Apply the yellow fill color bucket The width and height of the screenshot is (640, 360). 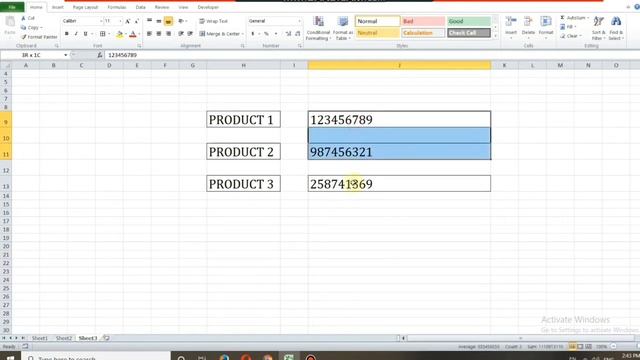[x=120, y=34]
